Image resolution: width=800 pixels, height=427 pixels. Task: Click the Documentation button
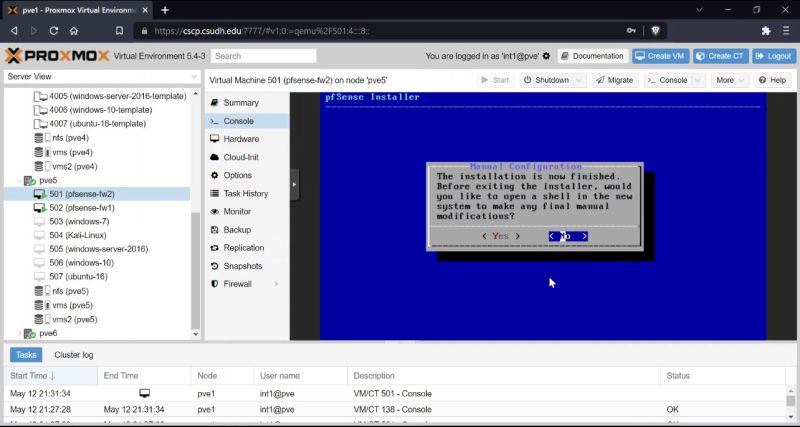(593, 56)
